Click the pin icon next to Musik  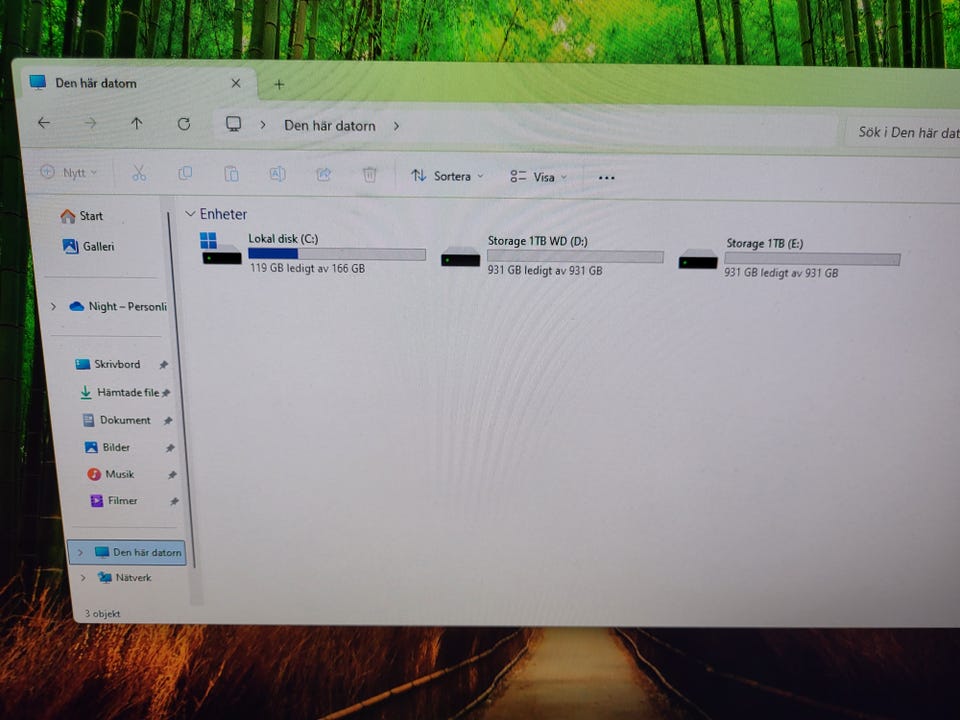click(x=172, y=475)
